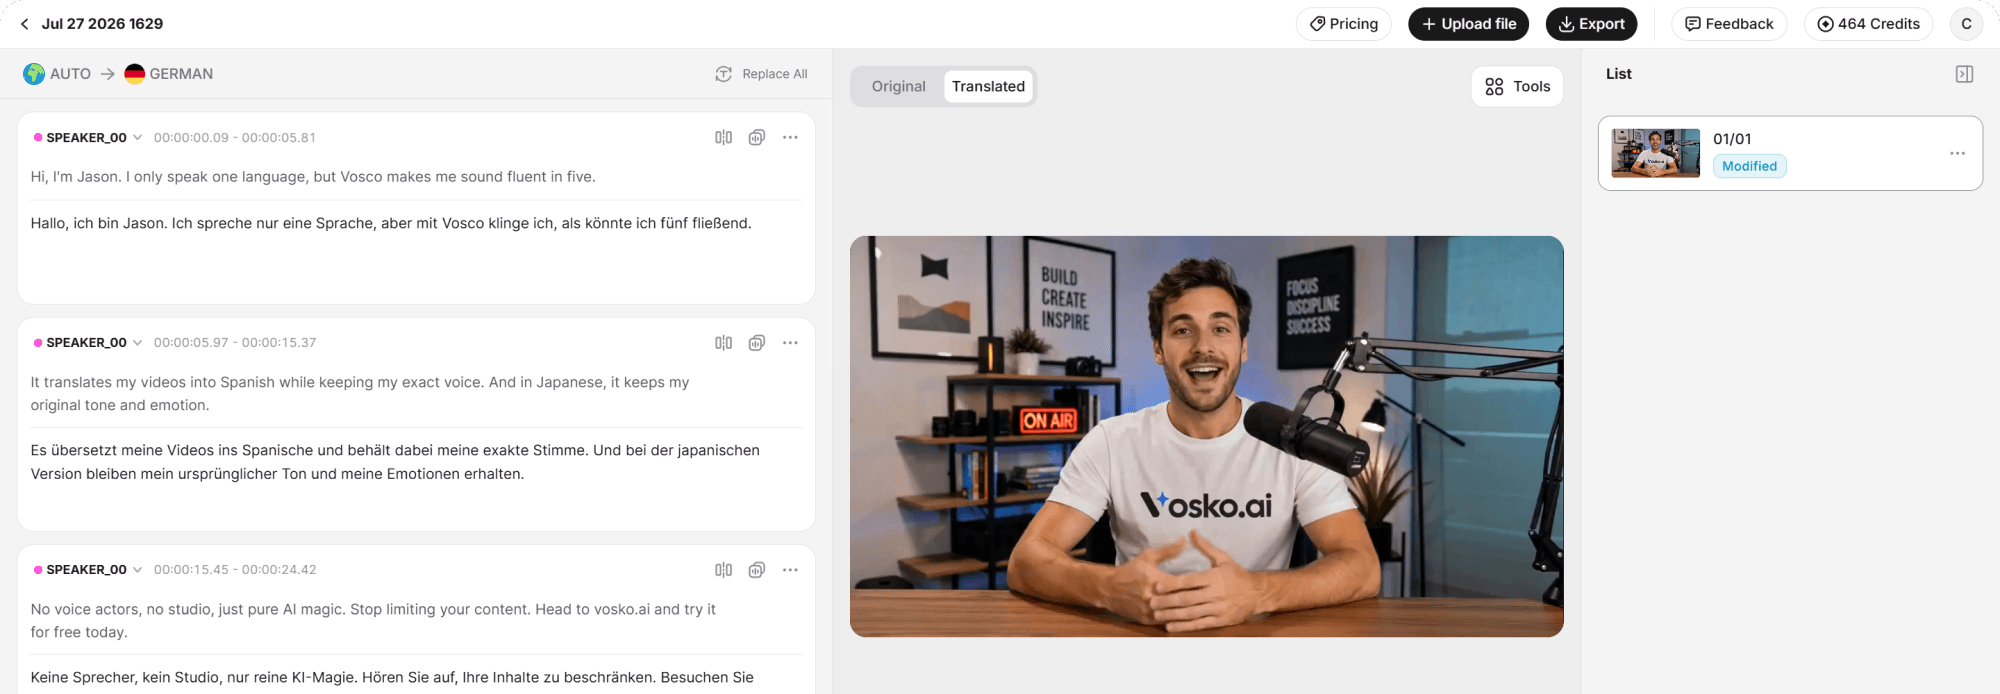The width and height of the screenshot is (2000, 694).
Task: Click the timestamp 00:00:05.97 - 00:00:15.37
Action: (x=235, y=343)
